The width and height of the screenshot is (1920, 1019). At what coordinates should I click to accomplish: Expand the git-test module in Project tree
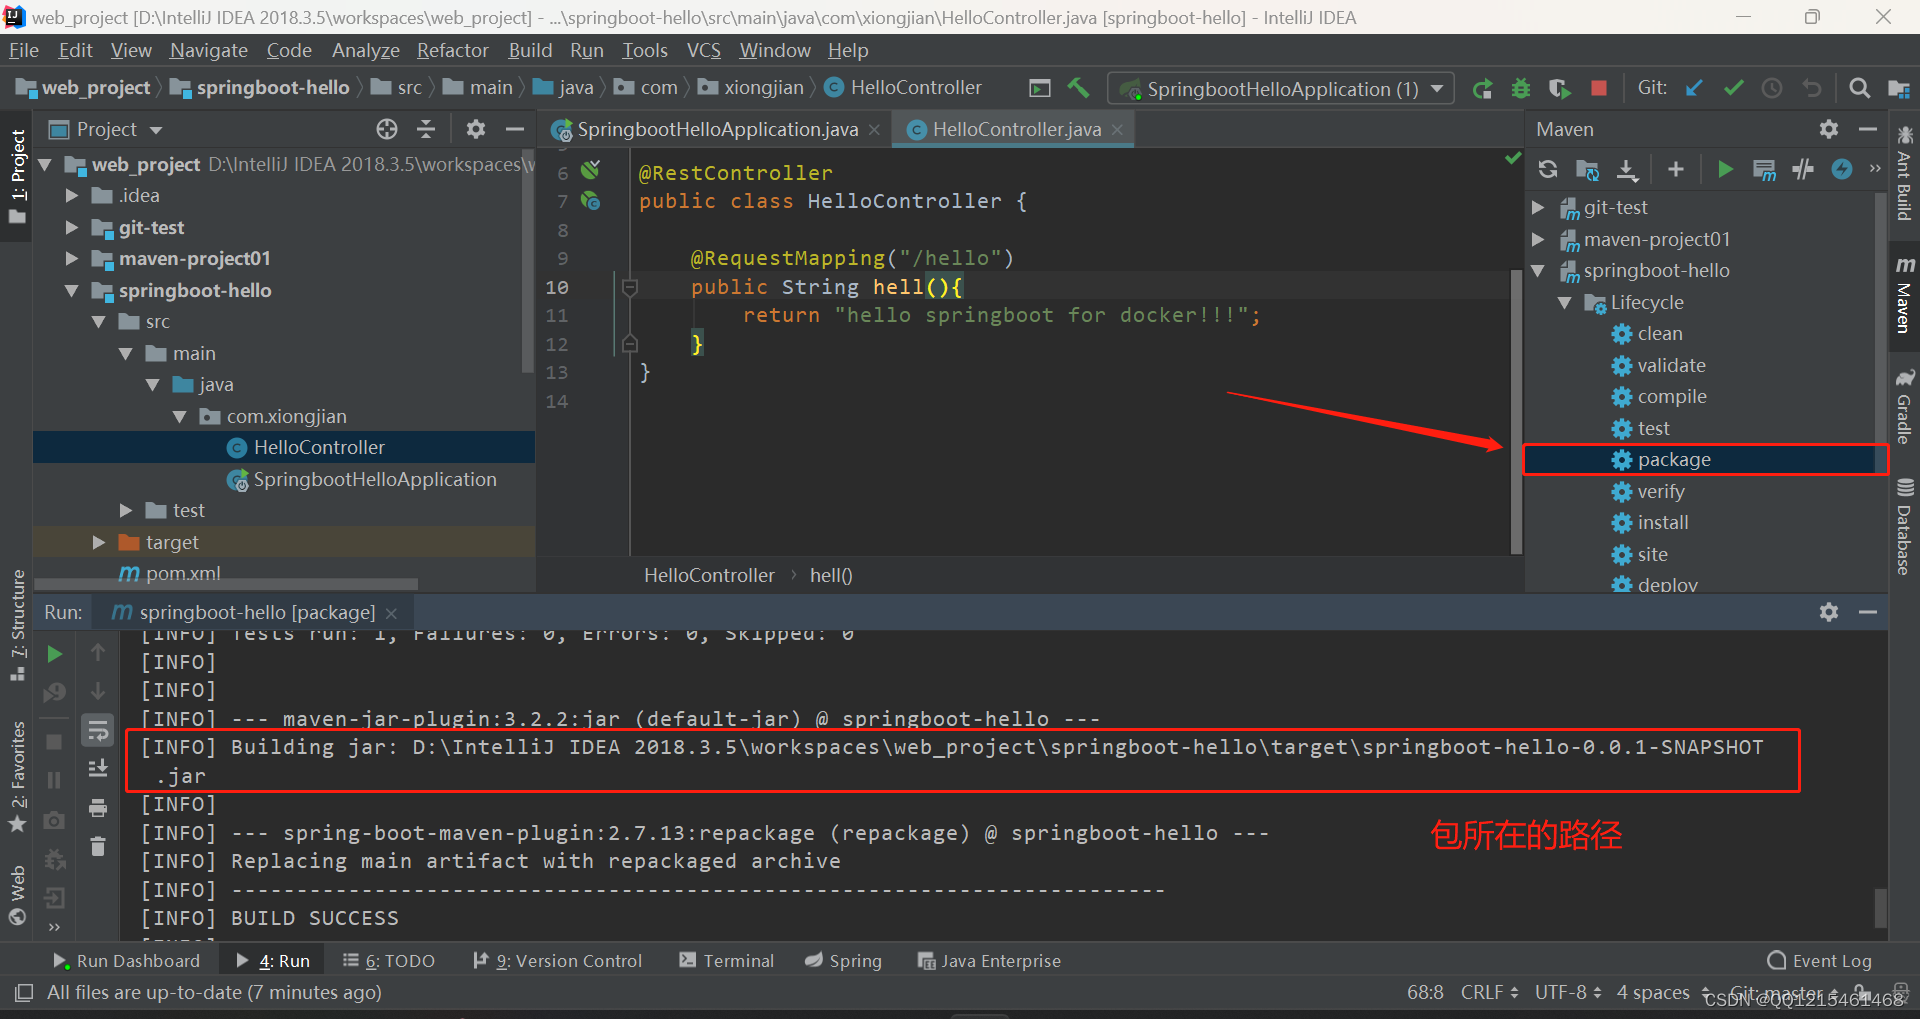pyautogui.click(x=72, y=228)
